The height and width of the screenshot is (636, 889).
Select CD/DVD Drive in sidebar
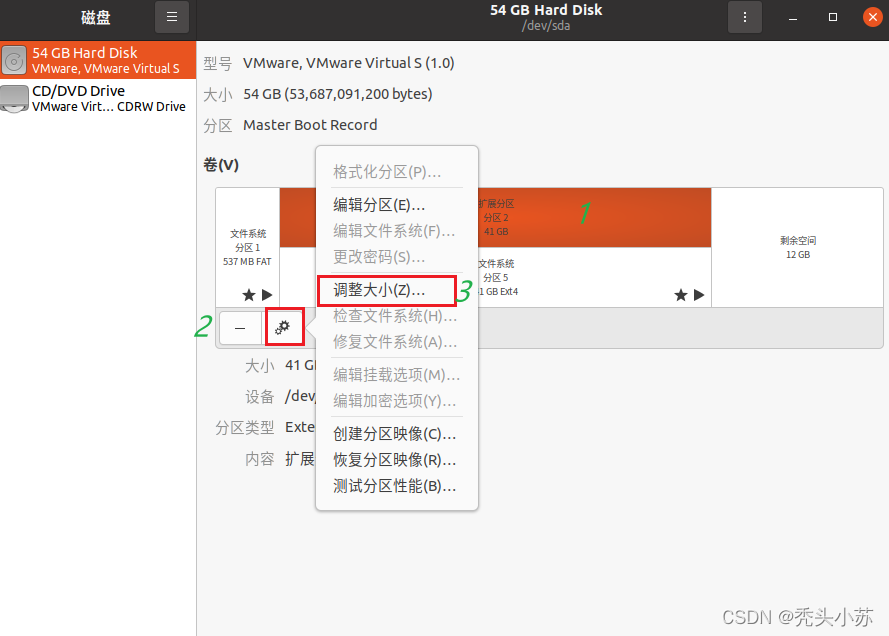98,98
